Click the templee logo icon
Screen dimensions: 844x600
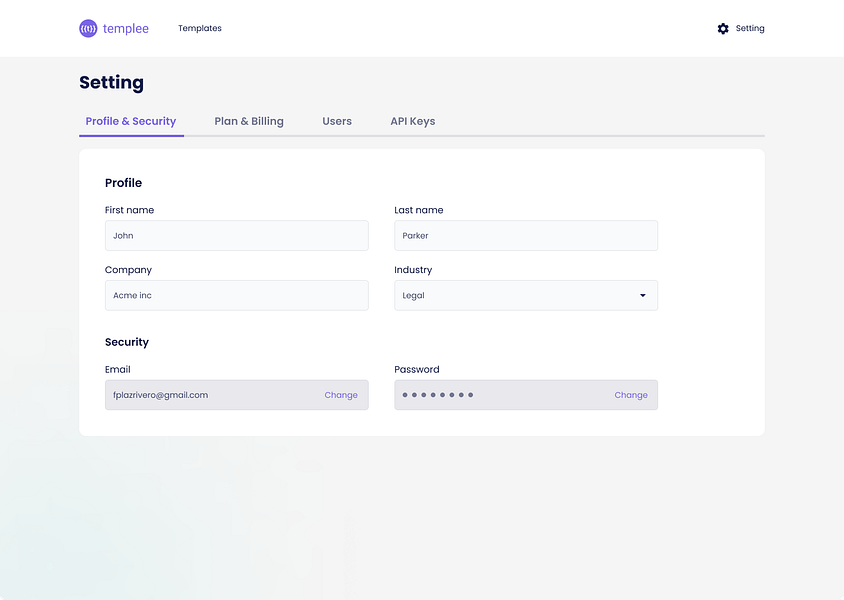click(x=88, y=29)
